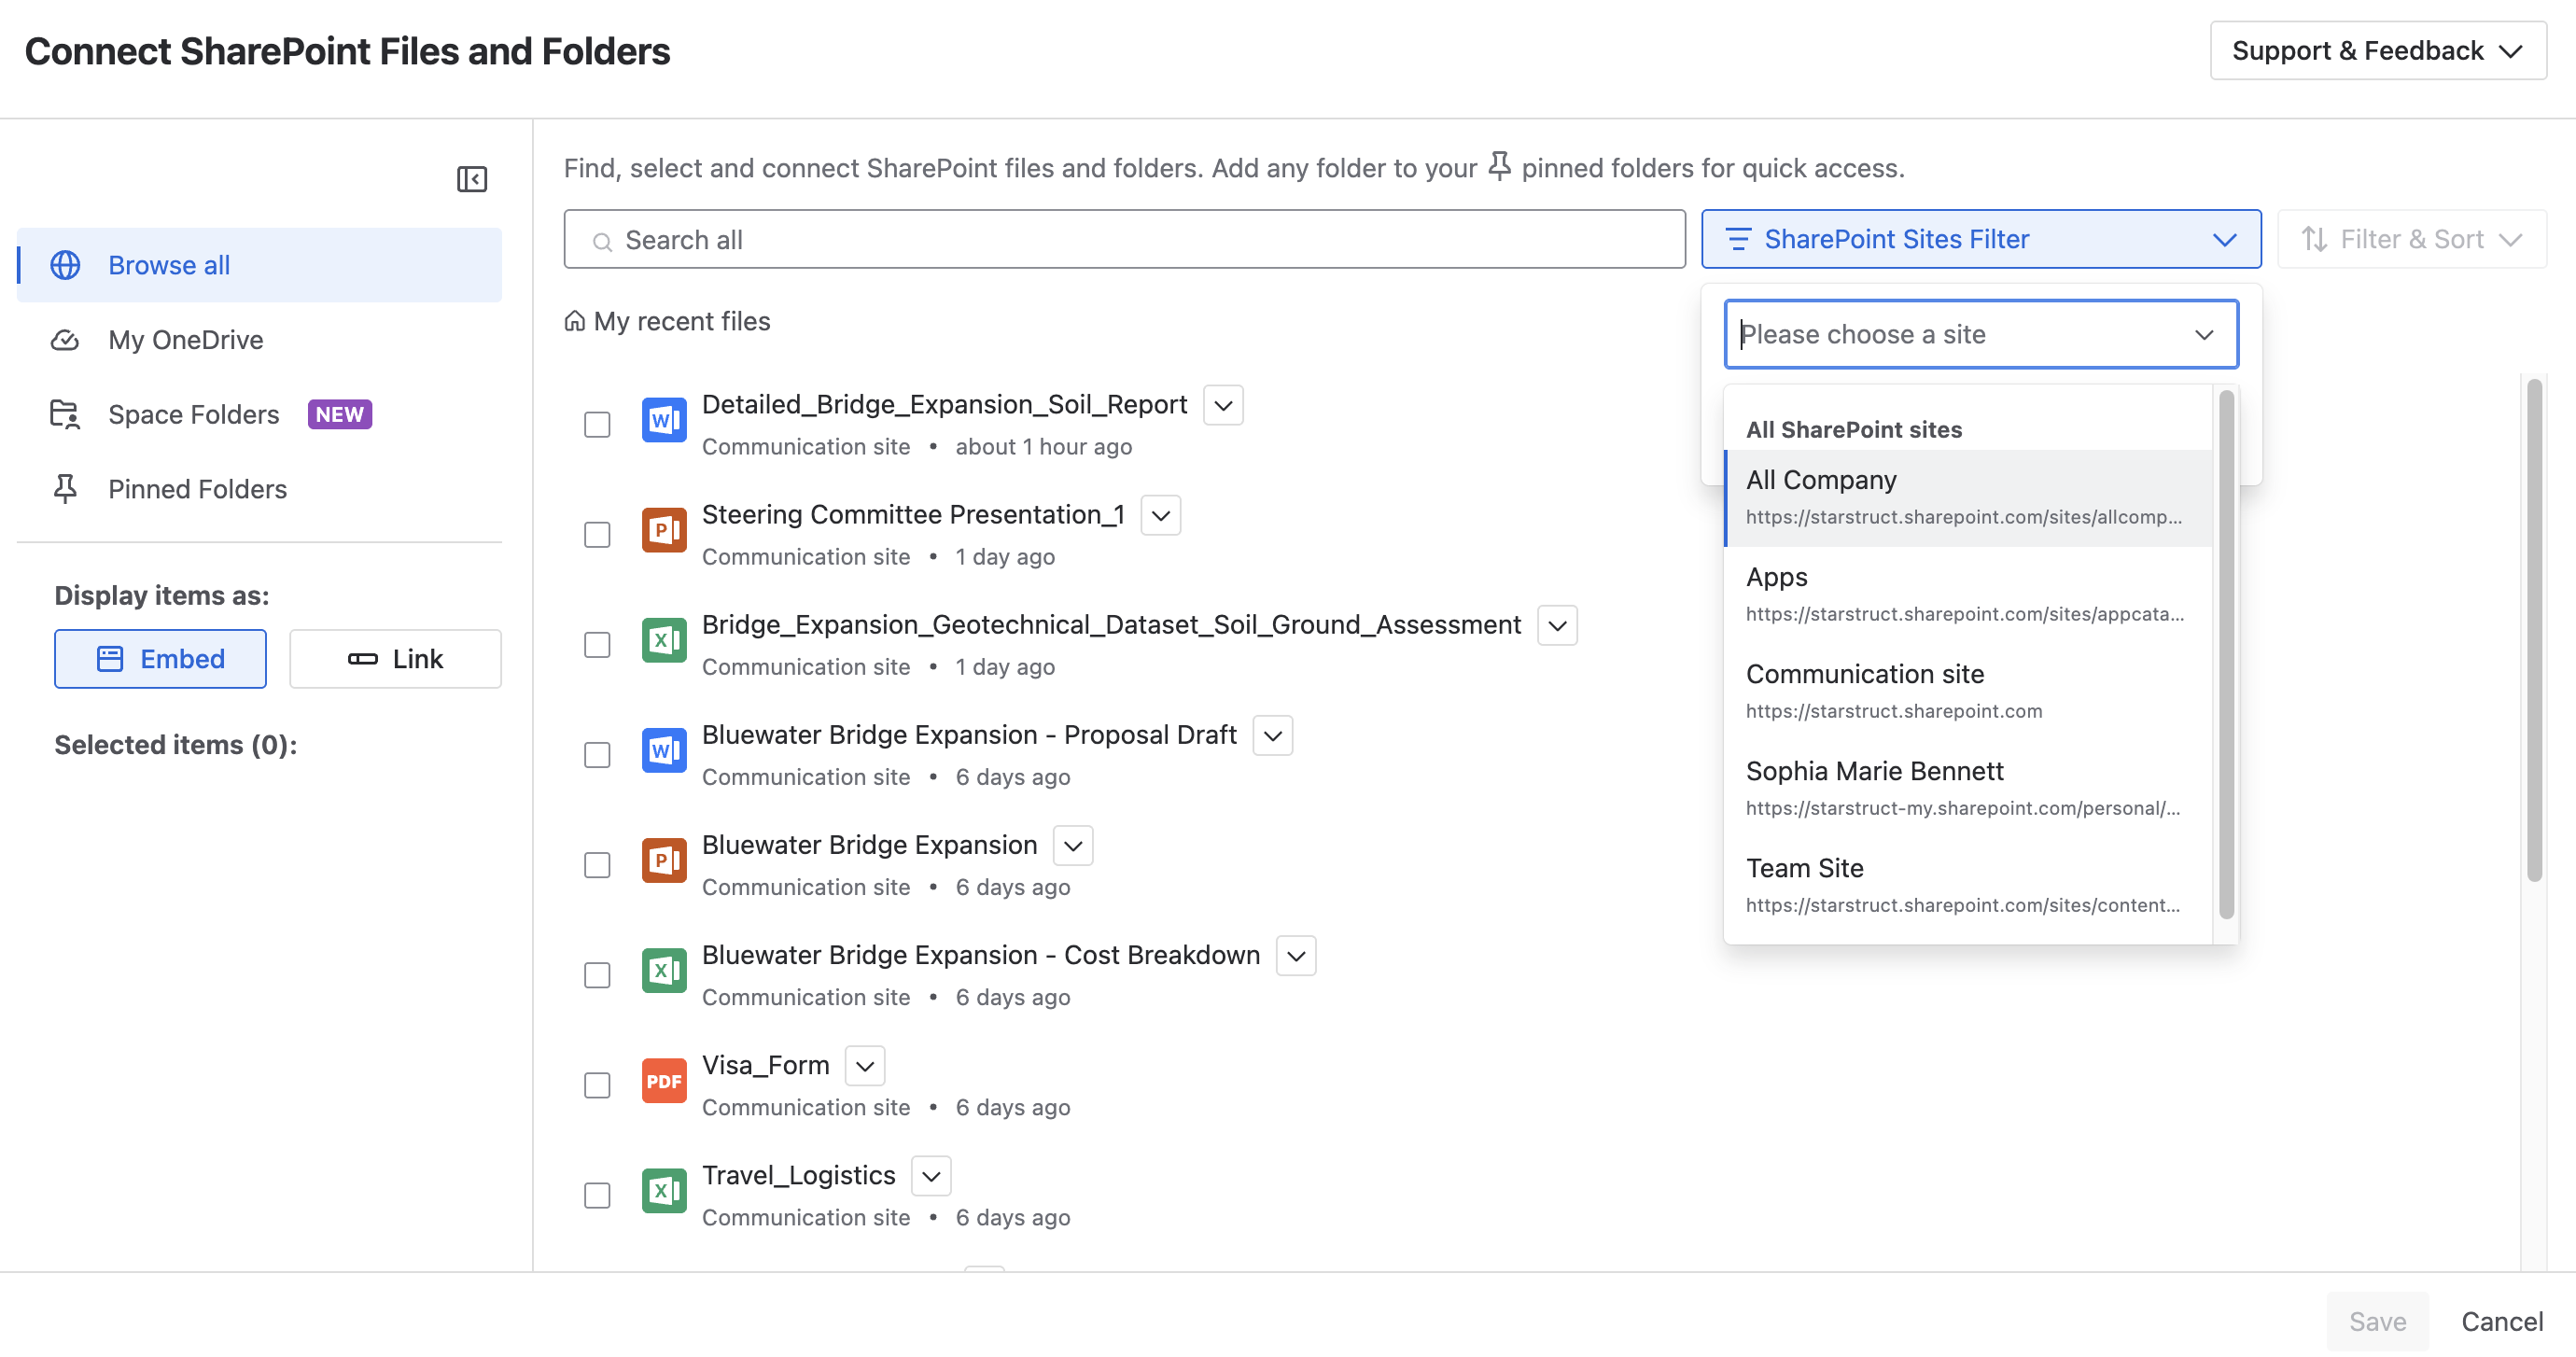Switch display mode to Embed

tap(160, 659)
